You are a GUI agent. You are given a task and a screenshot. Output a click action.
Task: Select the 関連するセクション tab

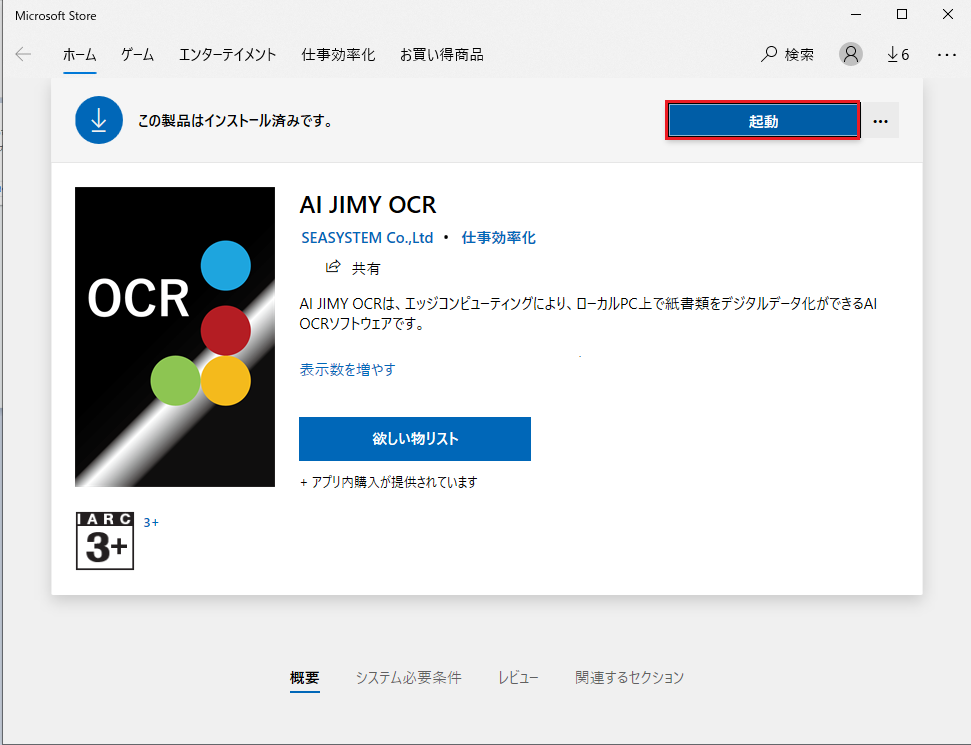click(x=629, y=677)
